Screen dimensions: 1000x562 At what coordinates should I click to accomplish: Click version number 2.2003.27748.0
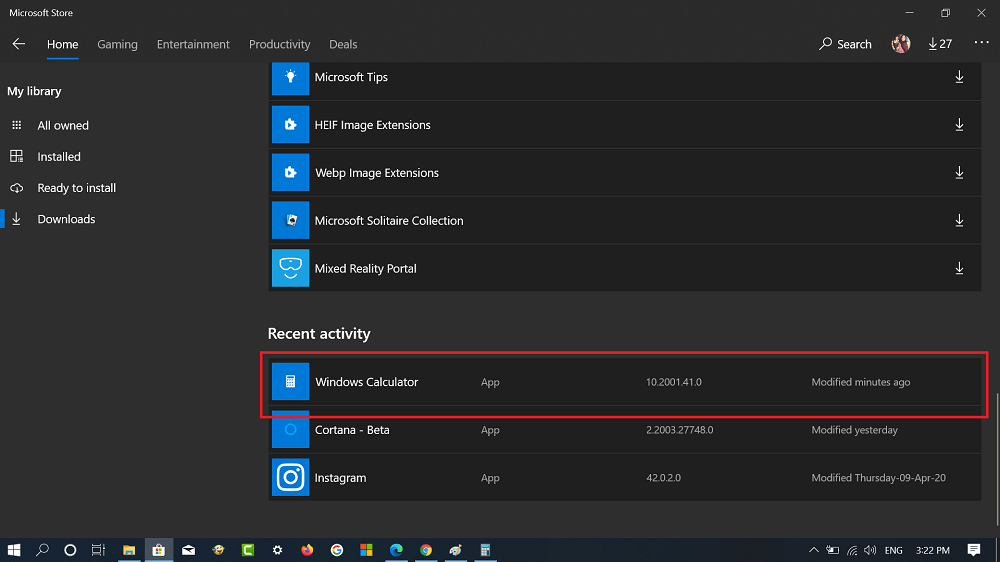coord(679,430)
